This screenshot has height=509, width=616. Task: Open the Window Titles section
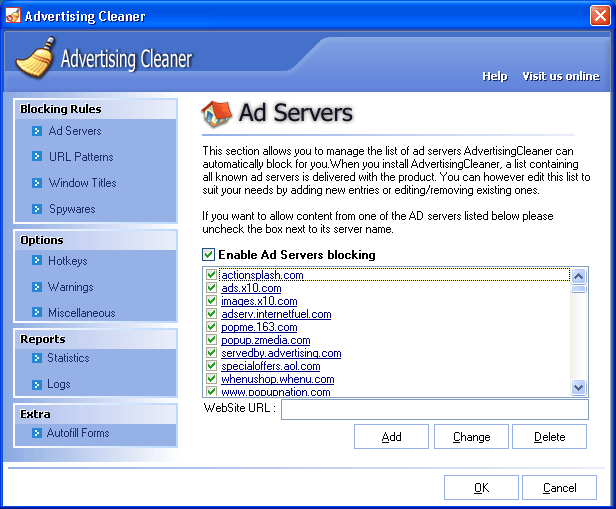click(x=82, y=183)
